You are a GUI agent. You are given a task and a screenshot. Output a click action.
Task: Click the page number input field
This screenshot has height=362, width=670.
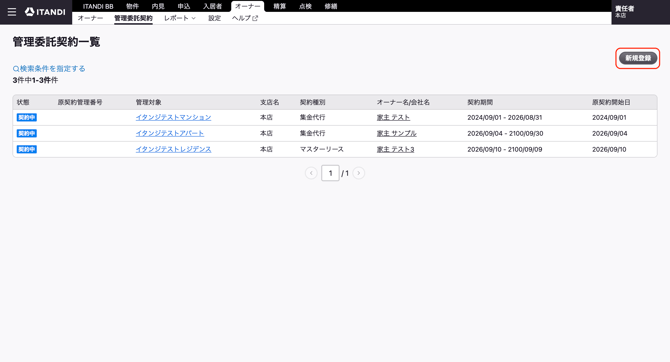[330, 173]
